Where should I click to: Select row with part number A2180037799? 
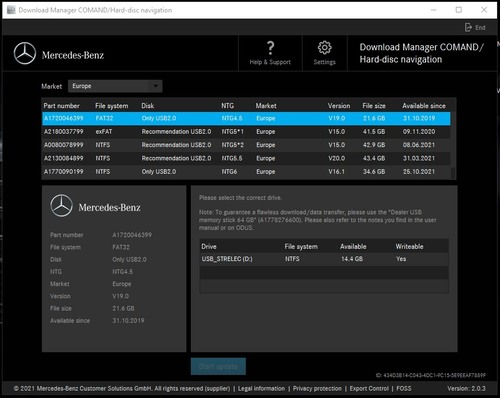point(246,132)
